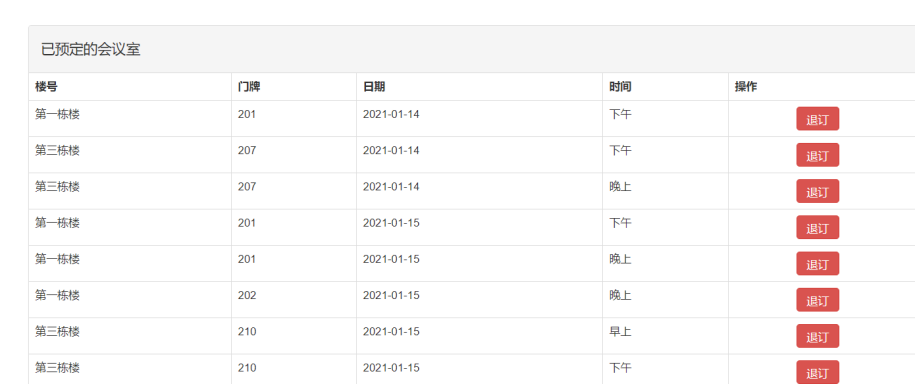Click the 早上 time cell
Screen dimensions: 915x384
point(620,331)
